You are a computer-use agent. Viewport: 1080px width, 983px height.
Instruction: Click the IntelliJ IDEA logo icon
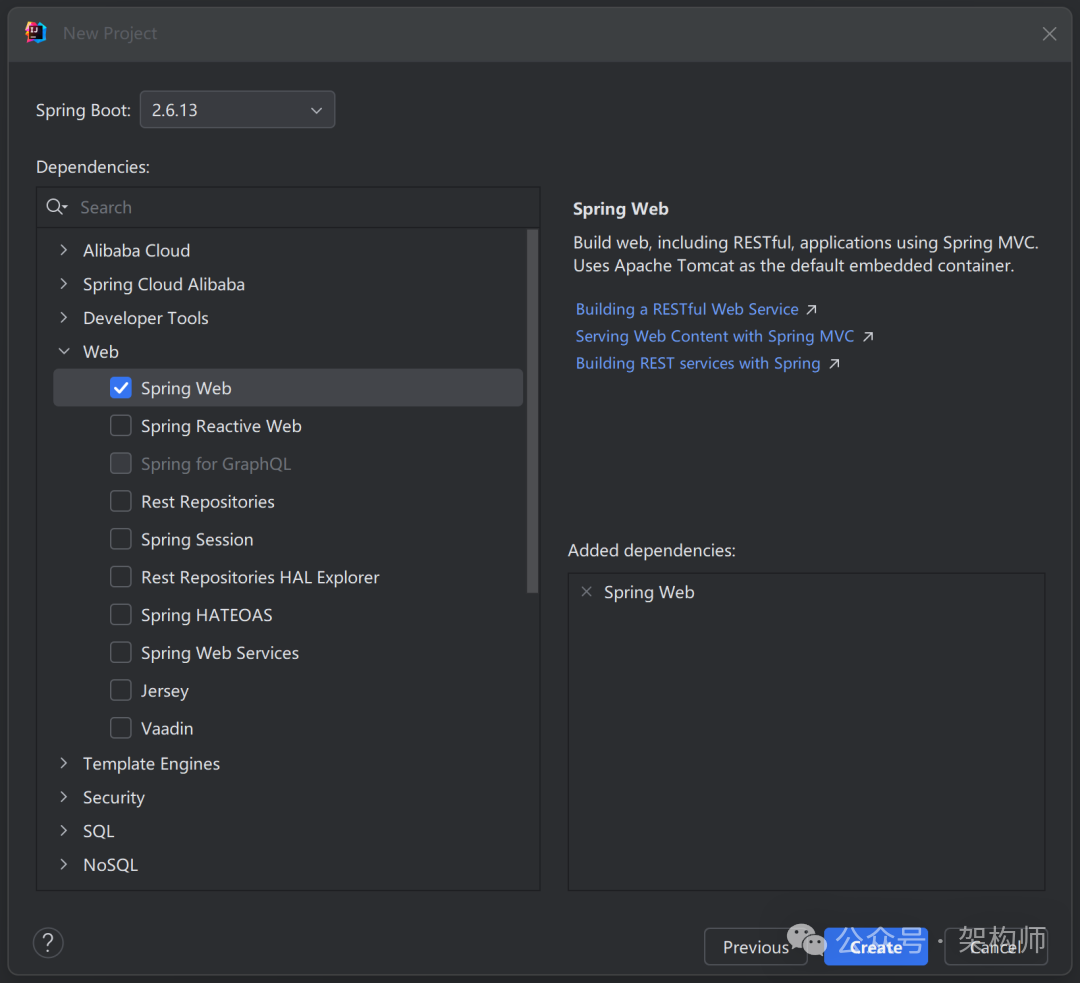coord(36,33)
